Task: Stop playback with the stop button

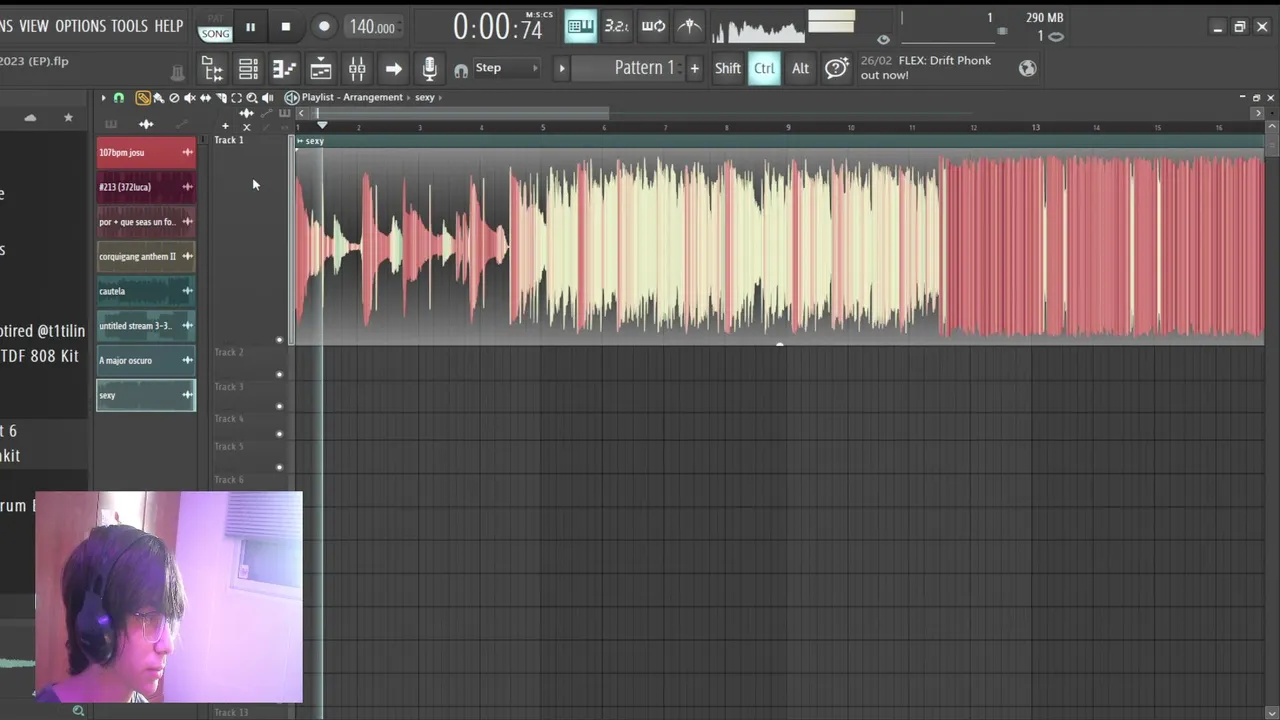Action: tap(286, 27)
